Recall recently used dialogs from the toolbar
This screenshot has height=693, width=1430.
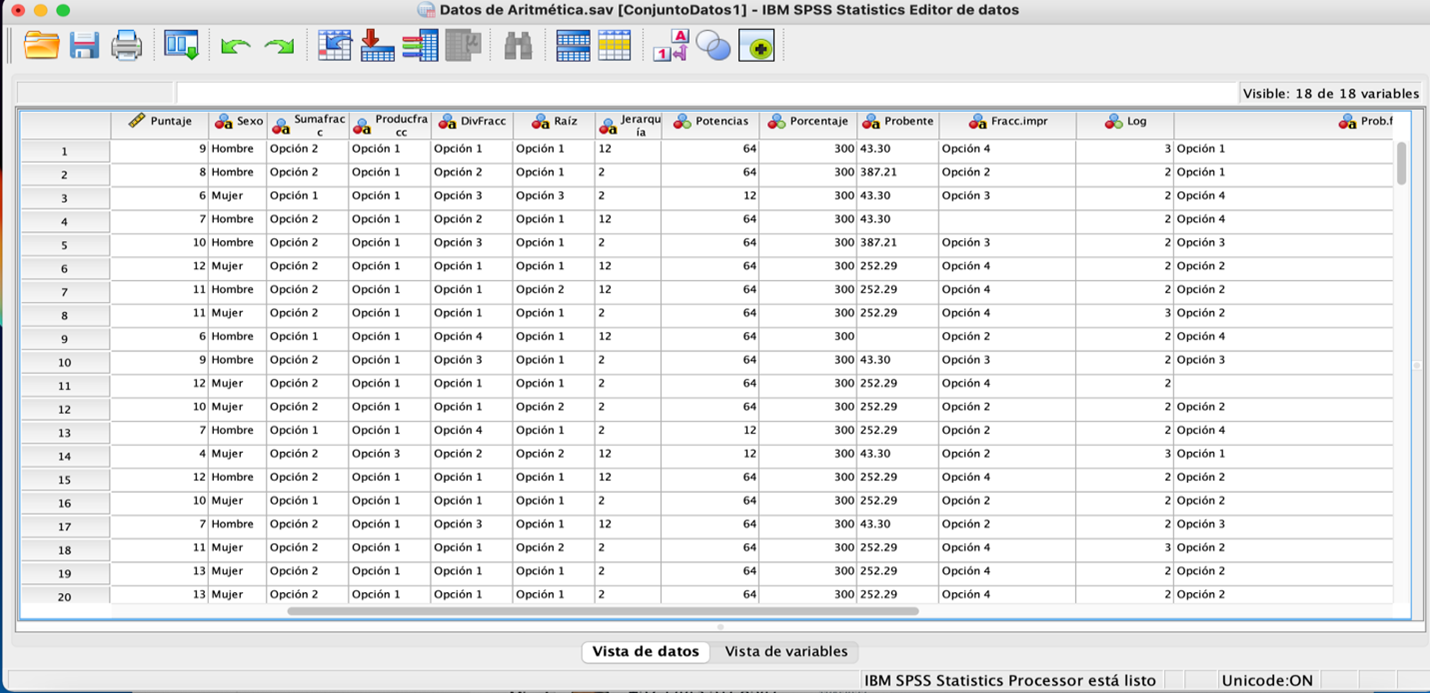[x=181, y=45]
